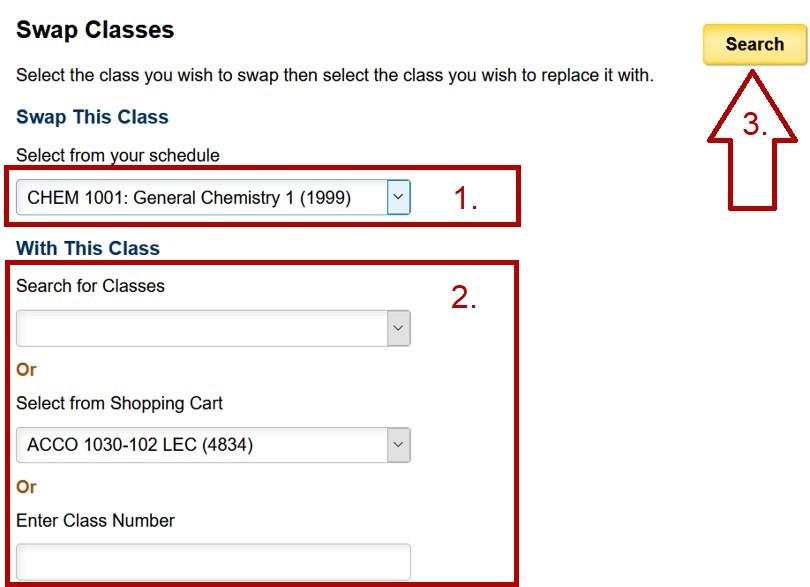Select the CHEM 1001 General Chemistry field
Viewport: 810px width, 587px height.
coord(200,197)
